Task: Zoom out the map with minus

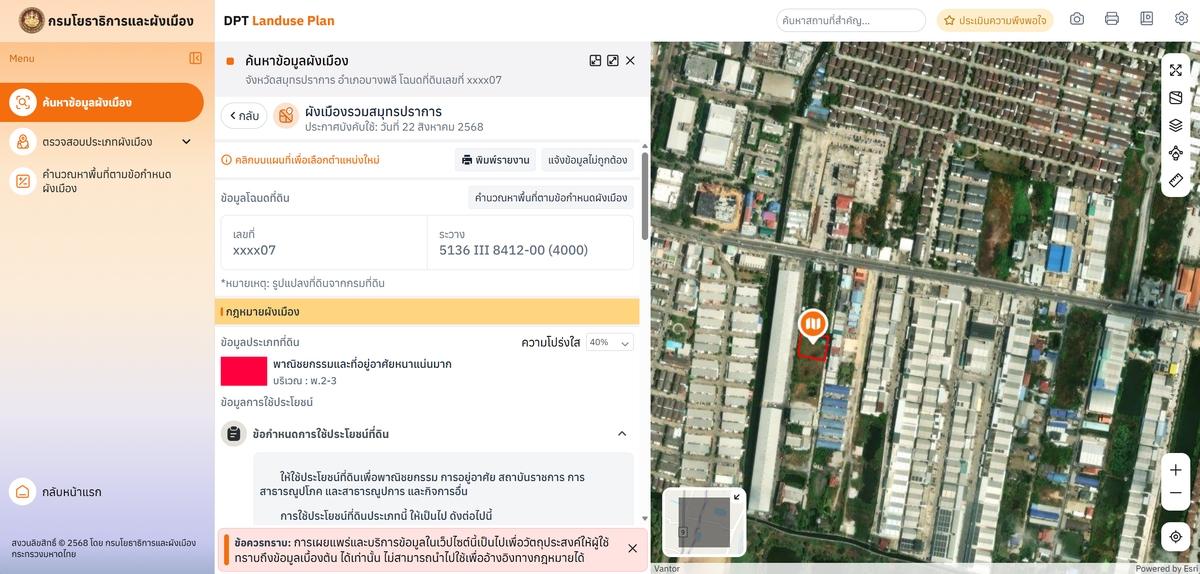Action: tap(1176, 494)
